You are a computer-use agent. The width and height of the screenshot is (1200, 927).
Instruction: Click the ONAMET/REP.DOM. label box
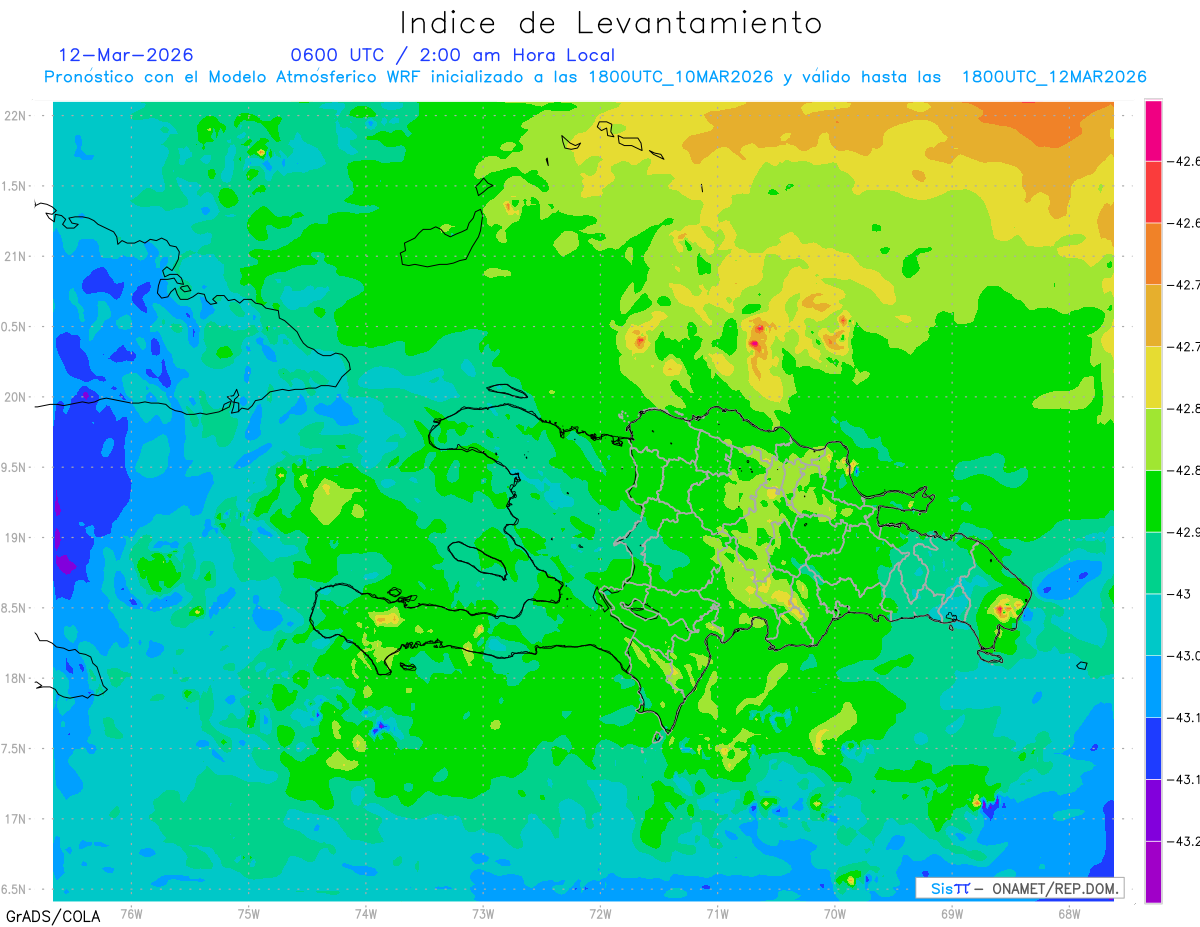coord(1019,888)
